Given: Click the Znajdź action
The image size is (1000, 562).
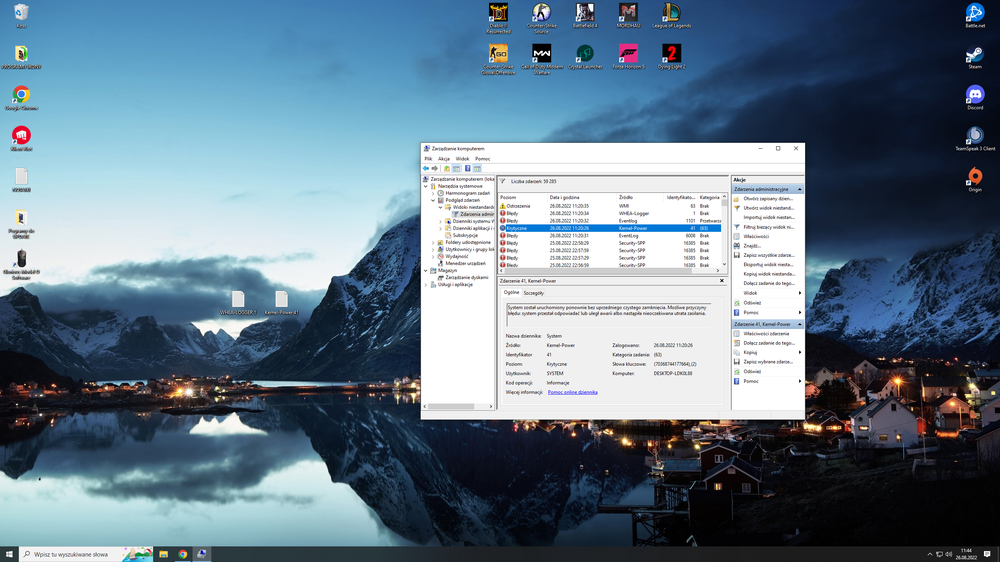Looking at the screenshot, I should (x=768, y=246).
